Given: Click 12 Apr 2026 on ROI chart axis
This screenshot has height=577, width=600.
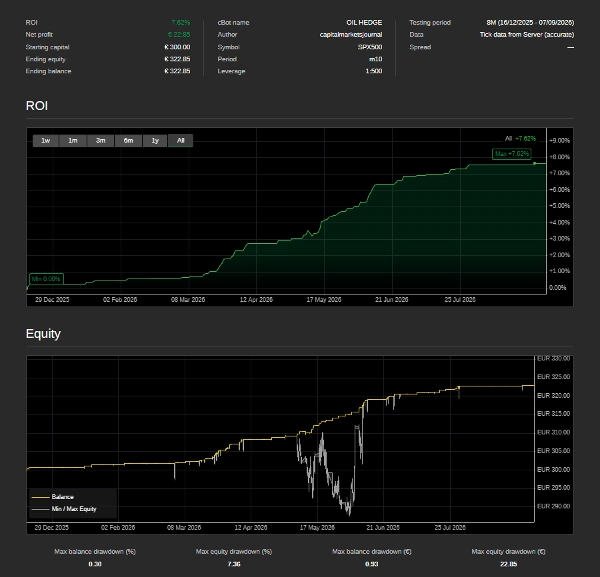Looking at the screenshot, I should click(x=256, y=300).
